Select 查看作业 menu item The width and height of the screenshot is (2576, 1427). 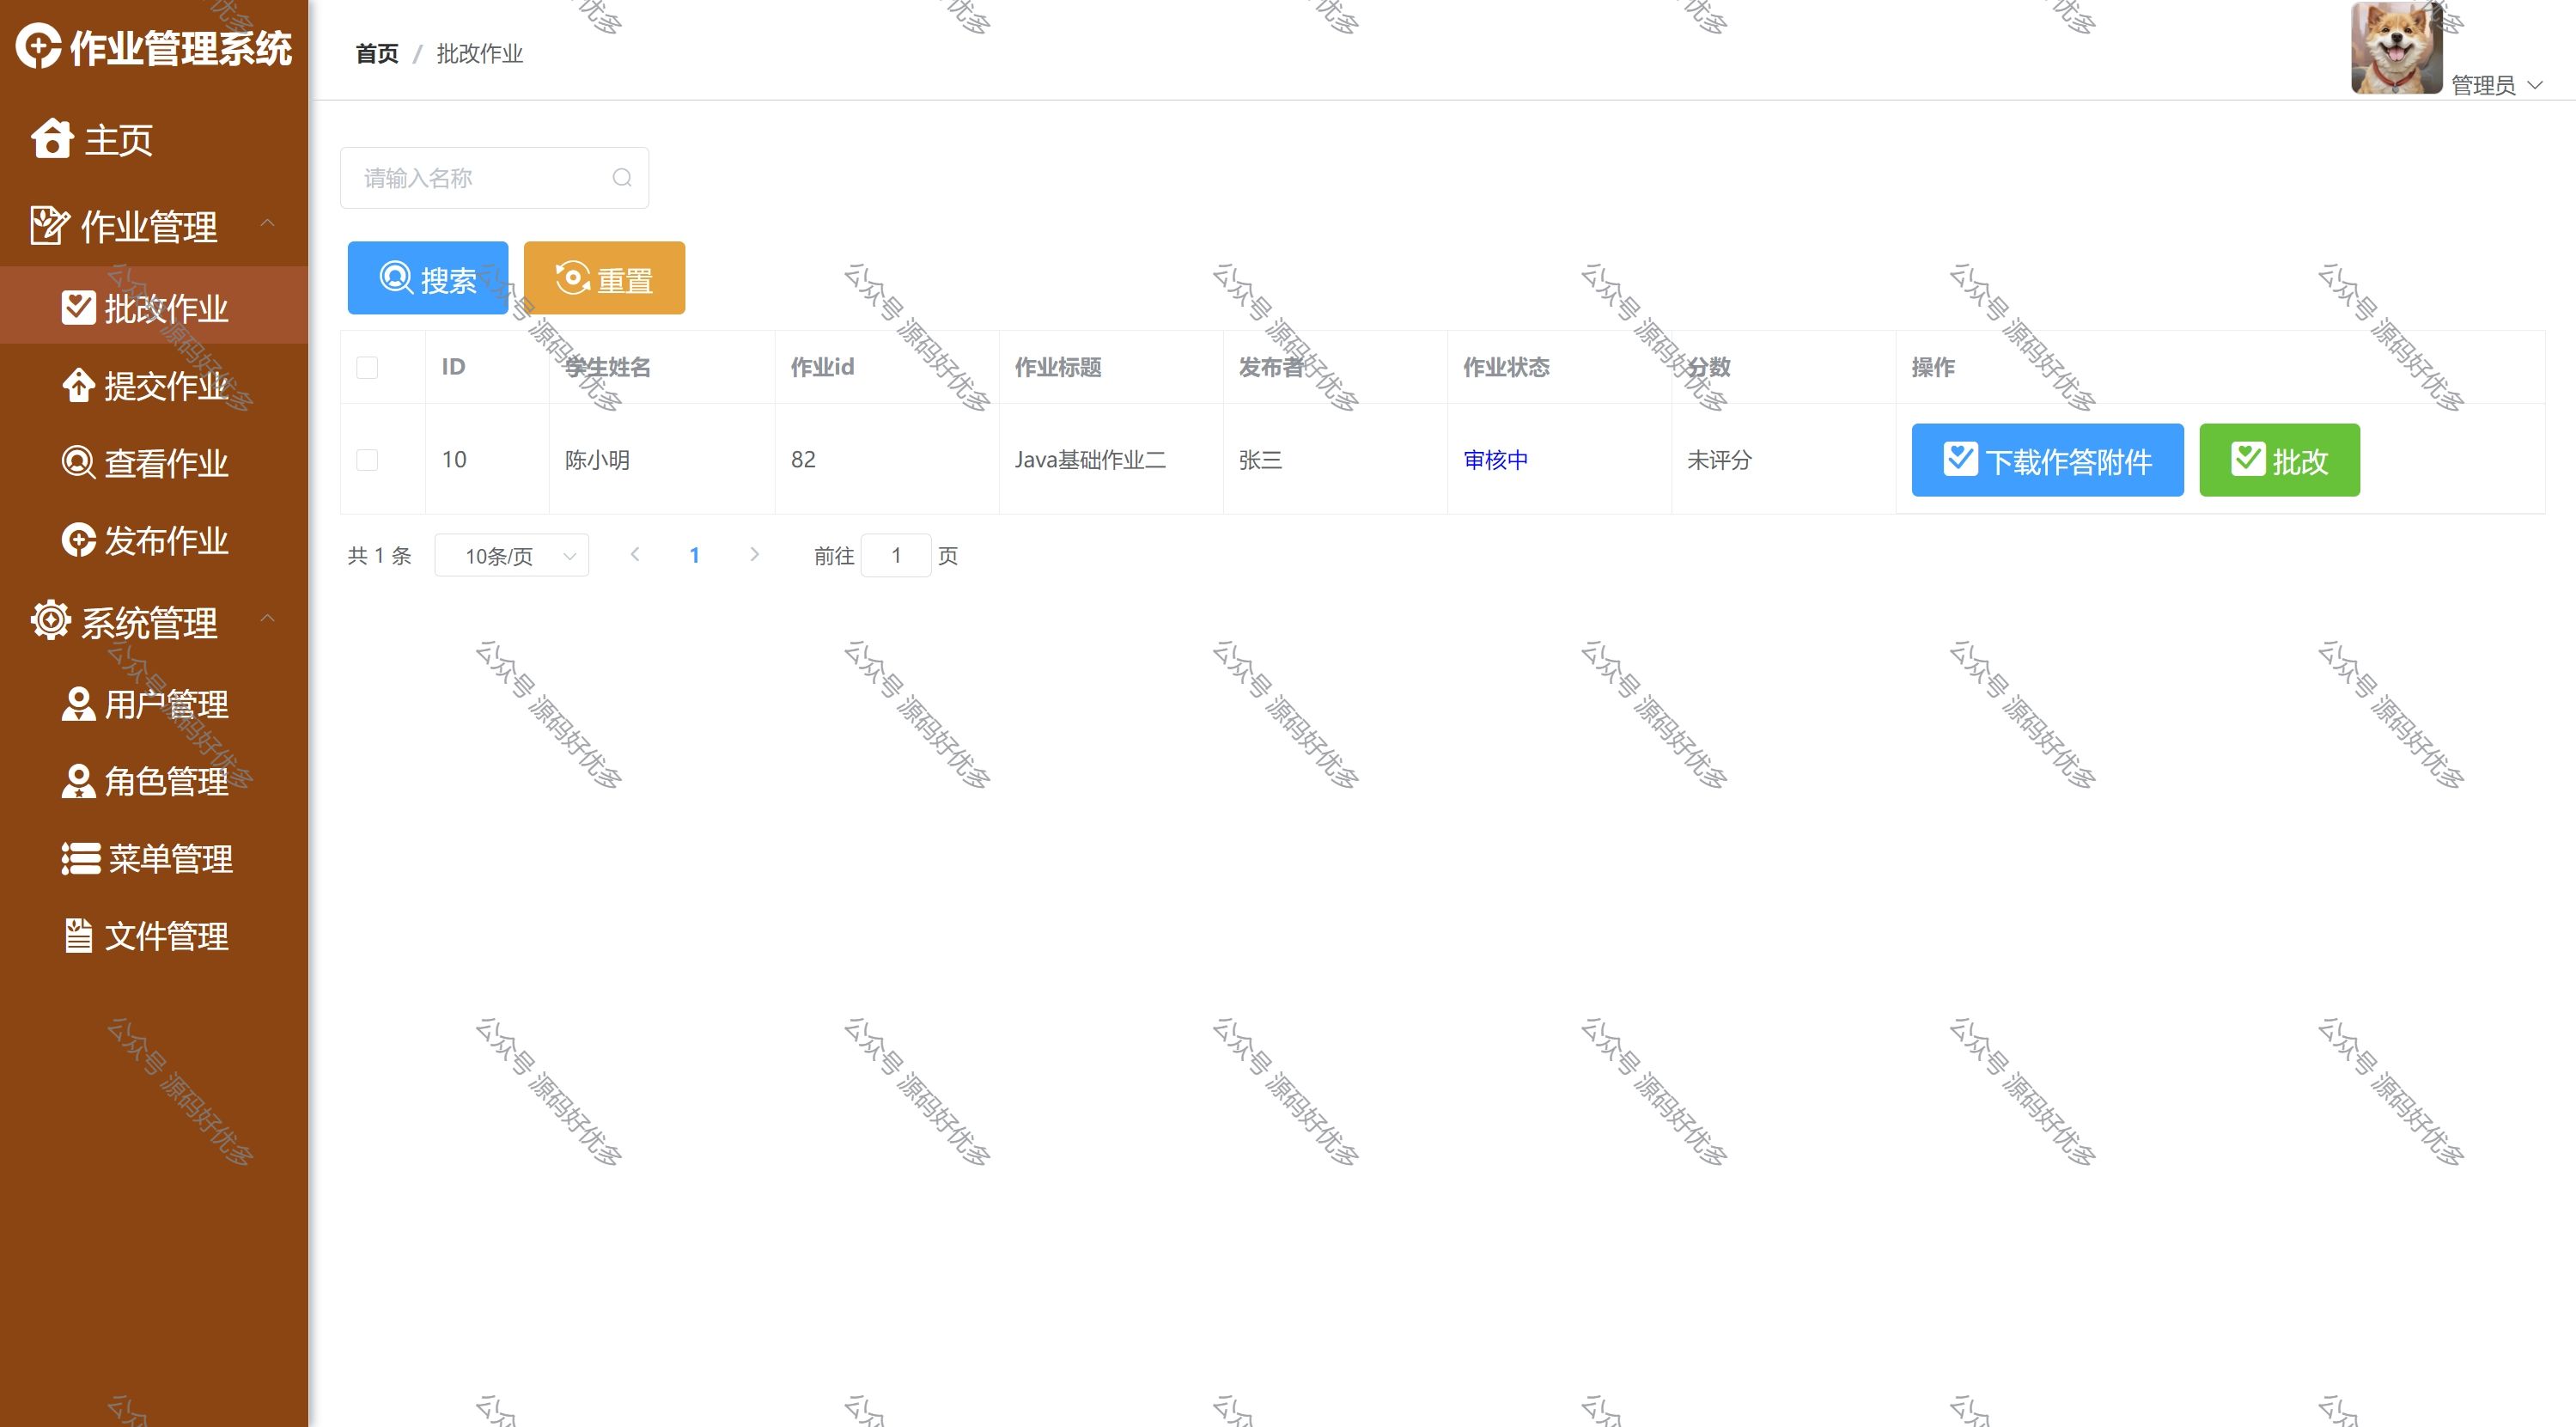click(154, 462)
